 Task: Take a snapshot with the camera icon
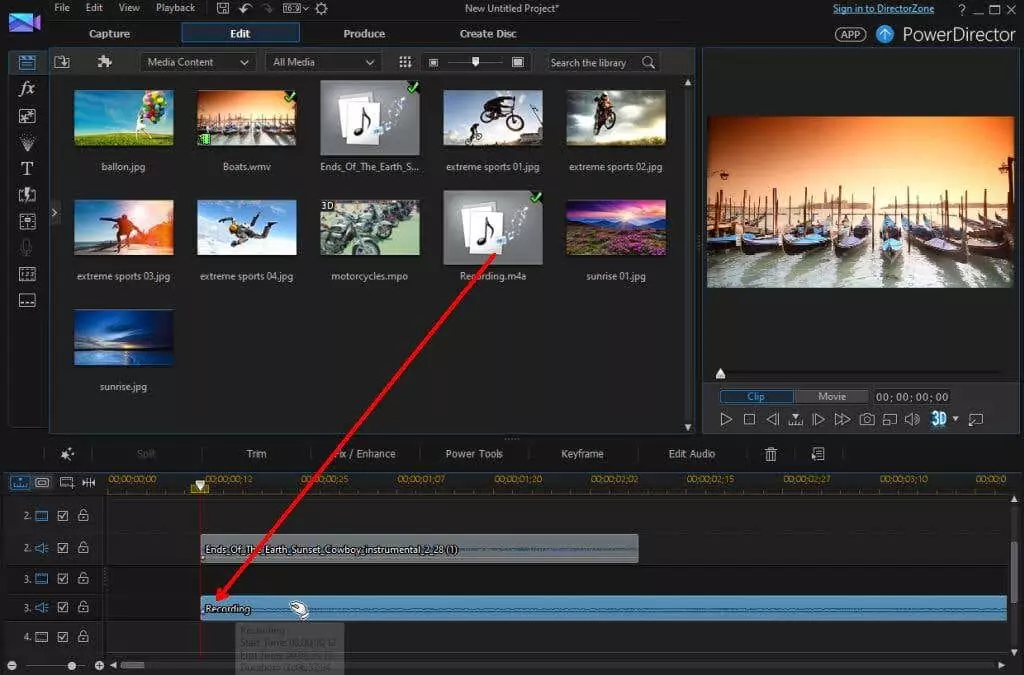(x=867, y=419)
